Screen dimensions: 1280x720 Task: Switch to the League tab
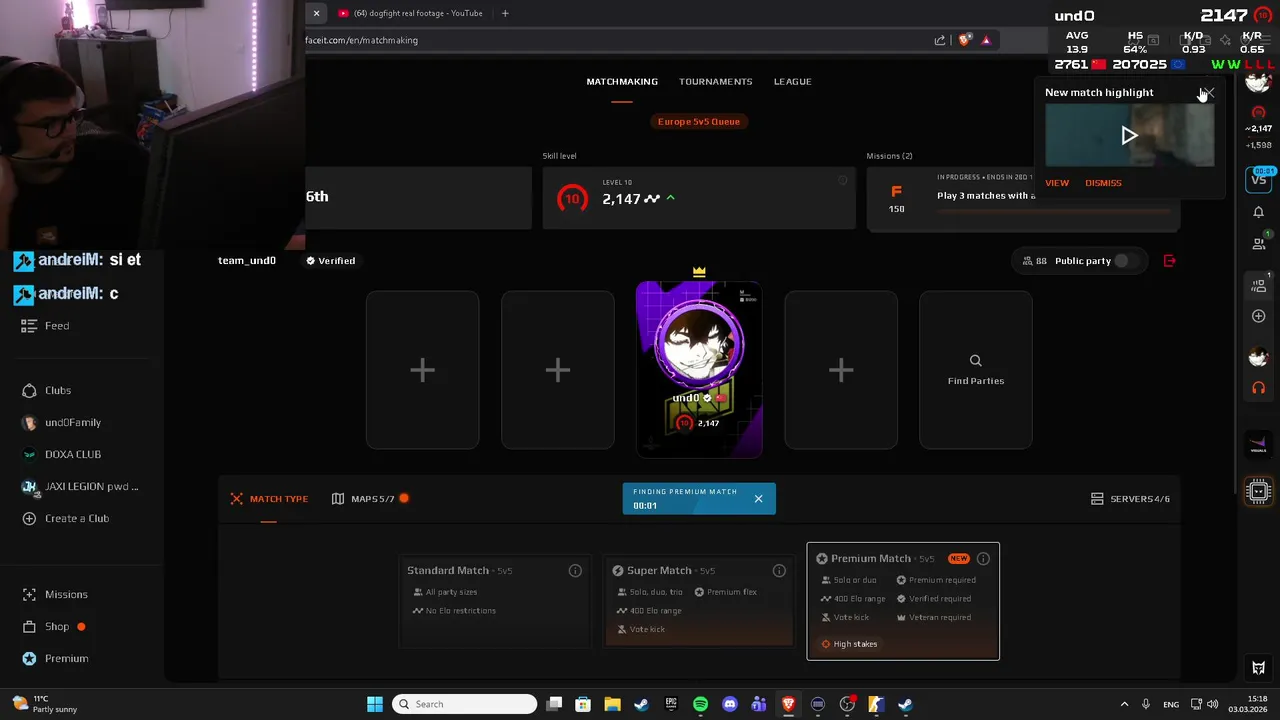792,81
